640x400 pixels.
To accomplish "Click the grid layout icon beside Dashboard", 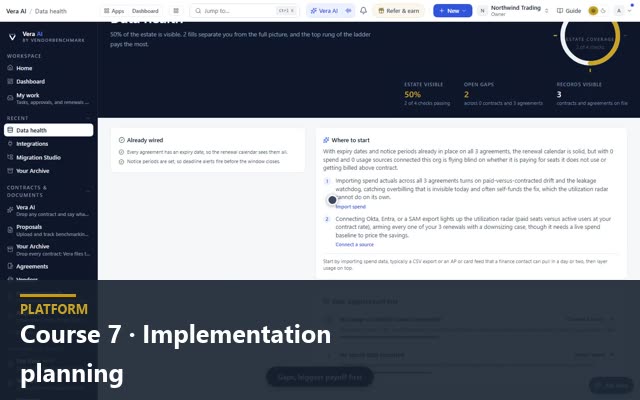I will [x=176, y=11].
